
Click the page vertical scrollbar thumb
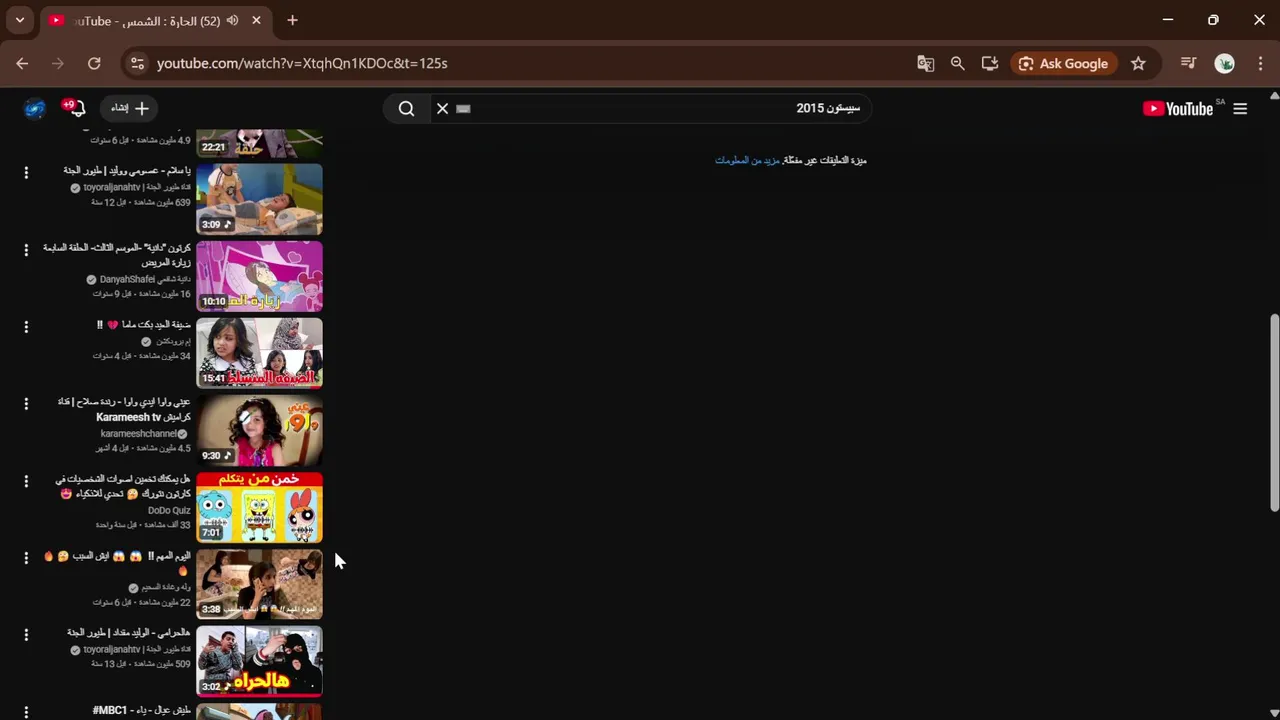point(1274,414)
